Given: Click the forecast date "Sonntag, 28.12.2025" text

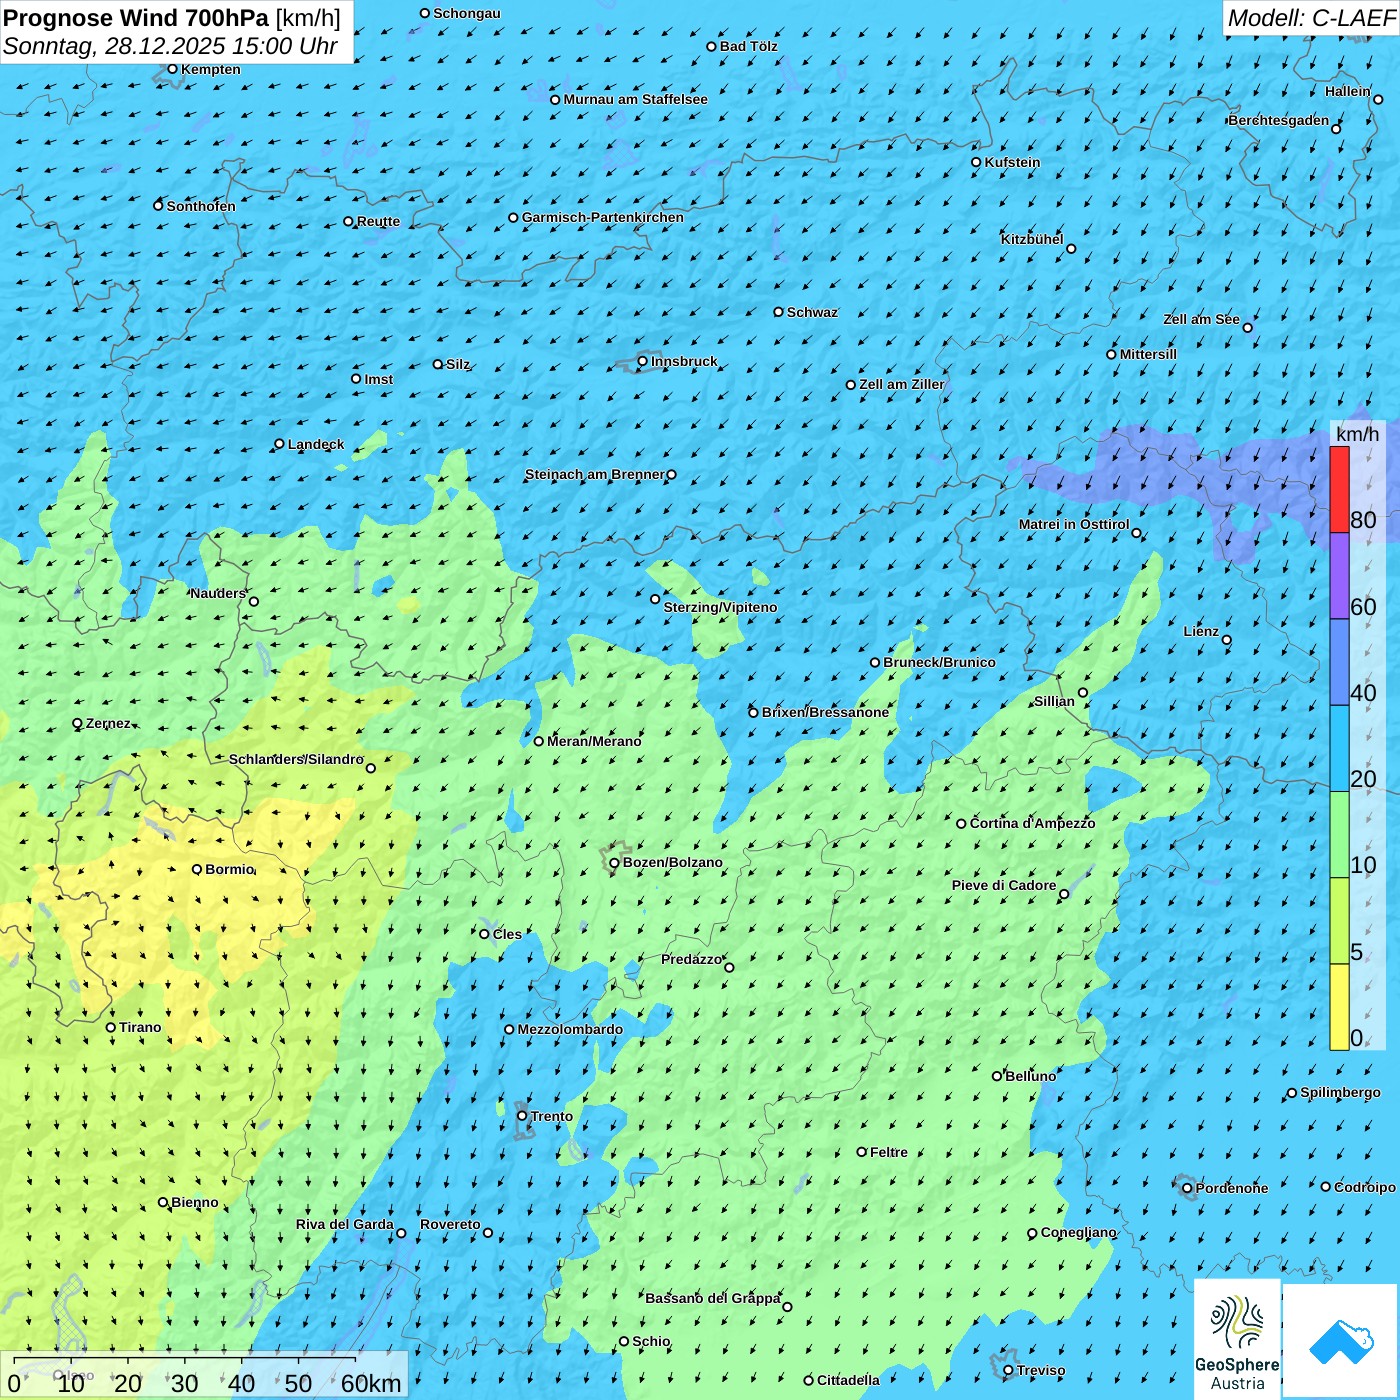Looking at the screenshot, I should [x=115, y=46].
